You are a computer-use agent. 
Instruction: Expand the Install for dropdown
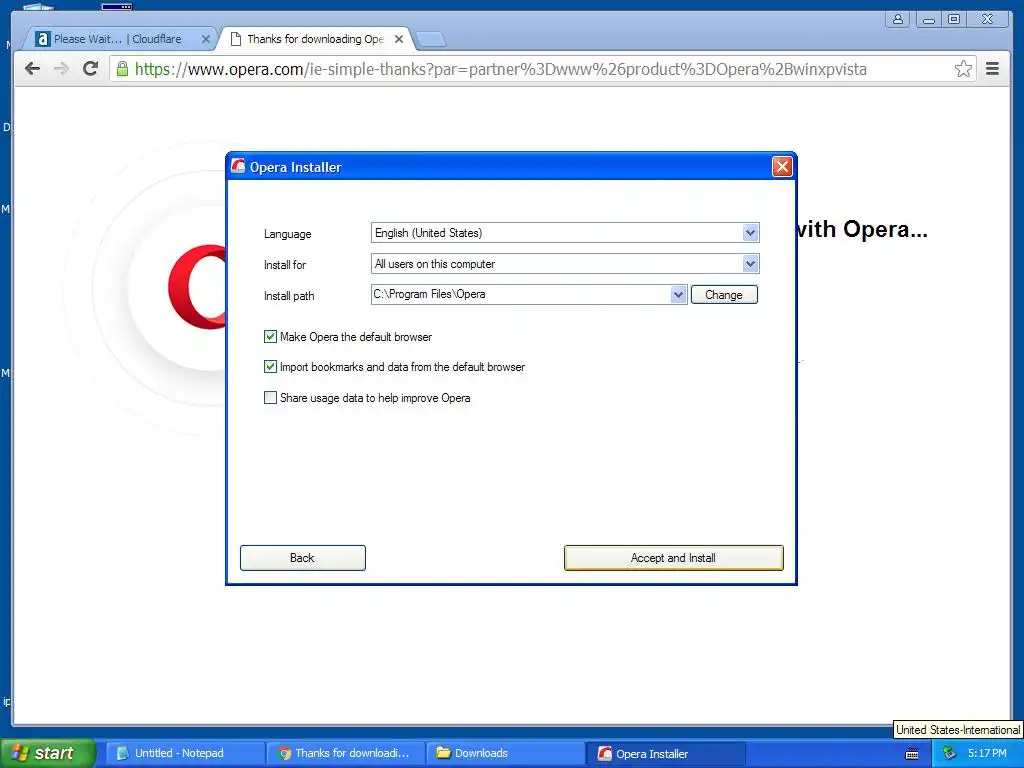(x=750, y=264)
